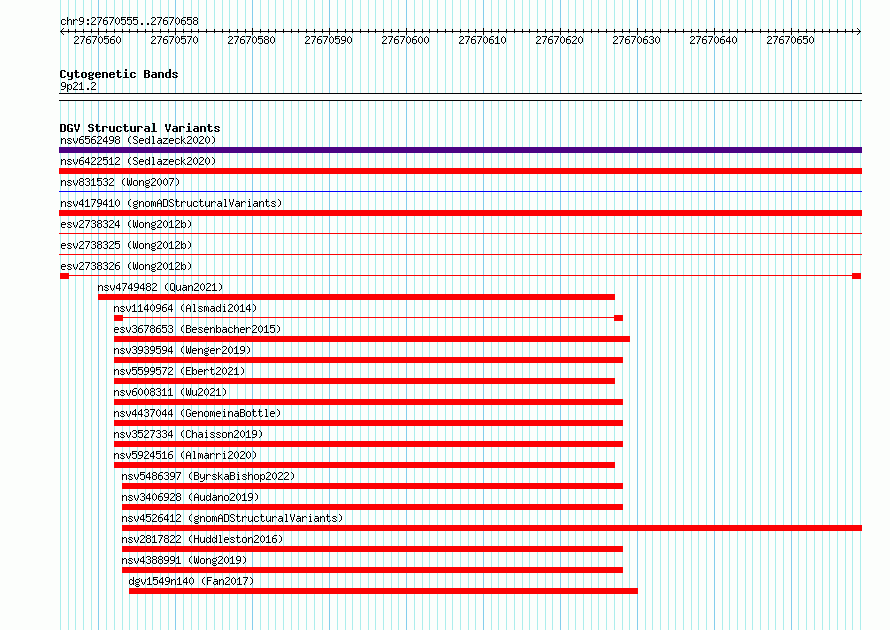Select the 9p21.2 band label
Screen dimensions: 890x630
coord(78,86)
